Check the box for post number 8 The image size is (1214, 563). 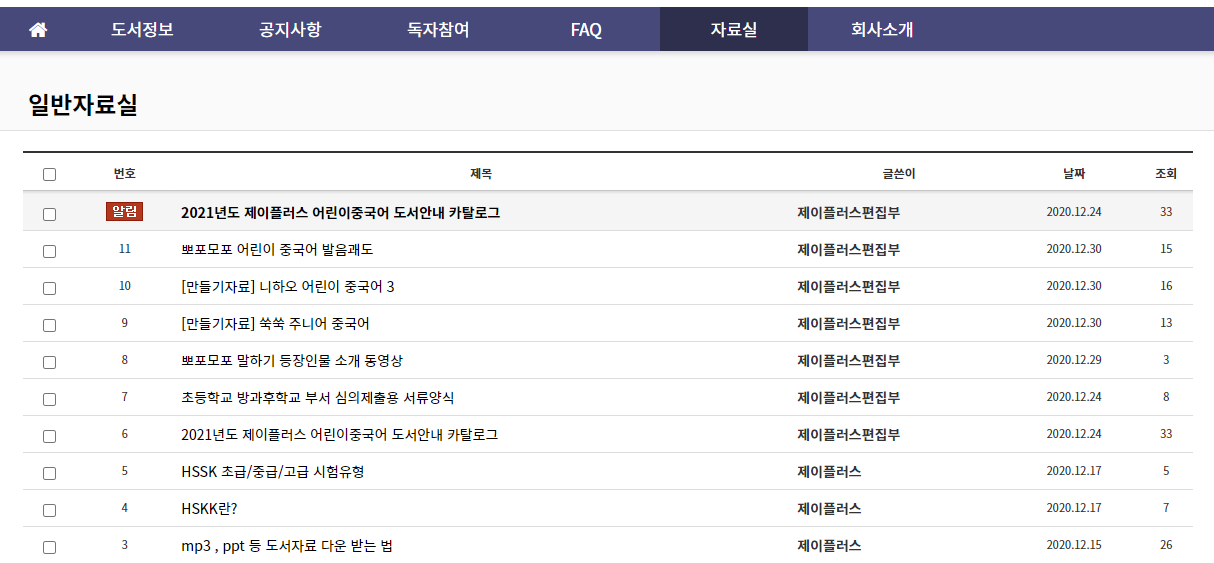(49, 362)
